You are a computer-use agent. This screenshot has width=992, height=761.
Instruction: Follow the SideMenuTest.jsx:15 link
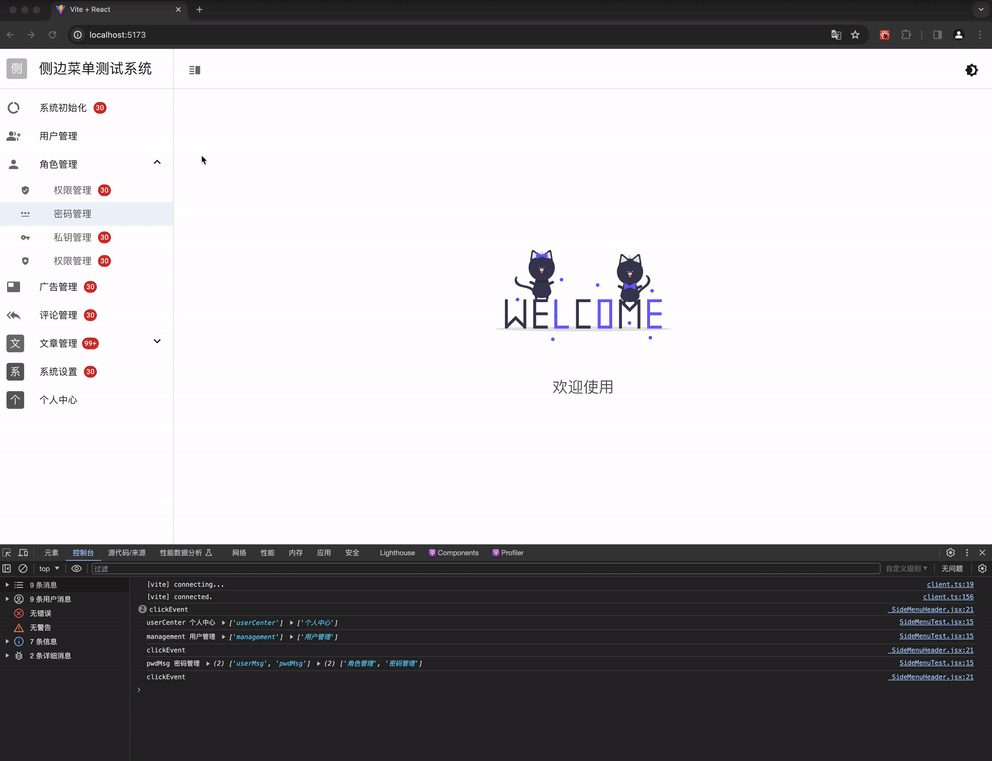(x=936, y=622)
